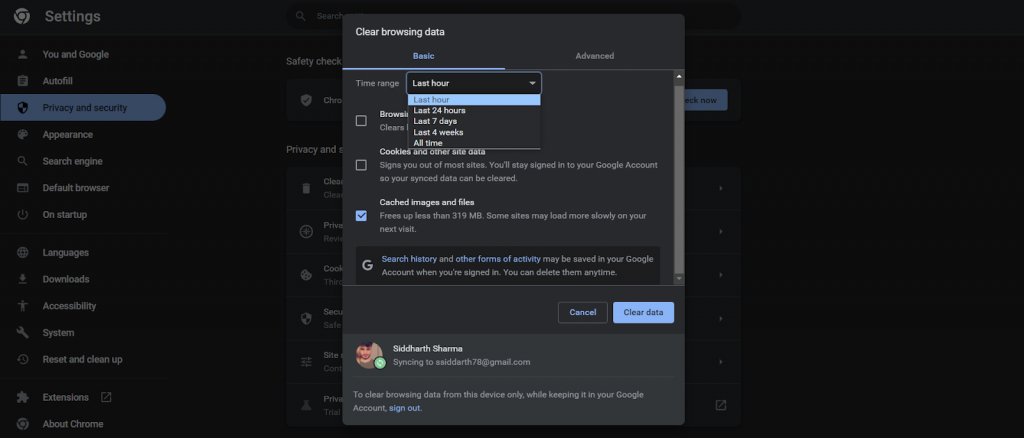Click the Autofill sidebar icon
The height and width of the screenshot is (438, 1024).
click(x=22, y=81)
